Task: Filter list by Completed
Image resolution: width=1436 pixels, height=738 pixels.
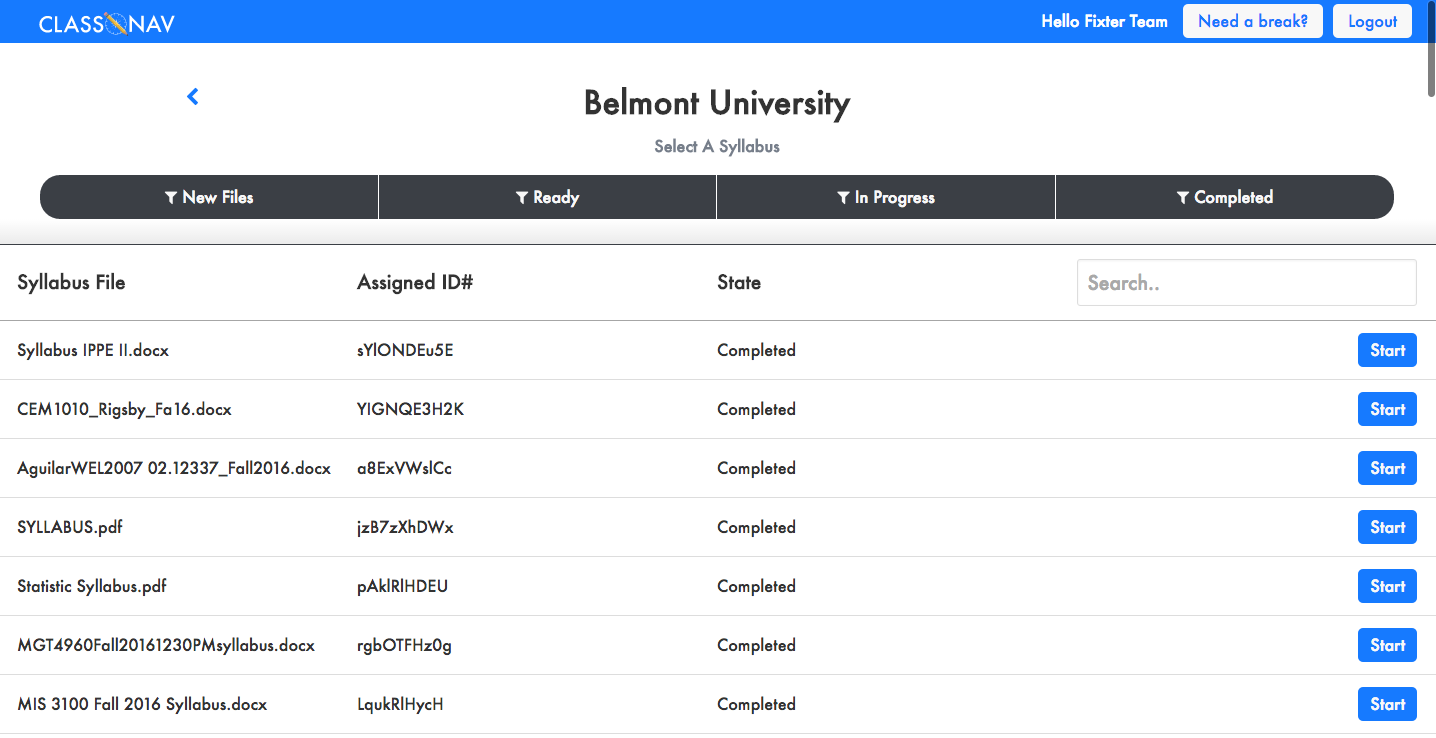Action: [1225, 197]
